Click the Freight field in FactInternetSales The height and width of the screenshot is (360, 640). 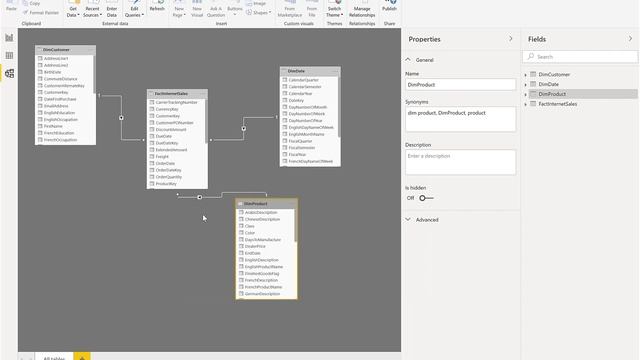(162, 156)
